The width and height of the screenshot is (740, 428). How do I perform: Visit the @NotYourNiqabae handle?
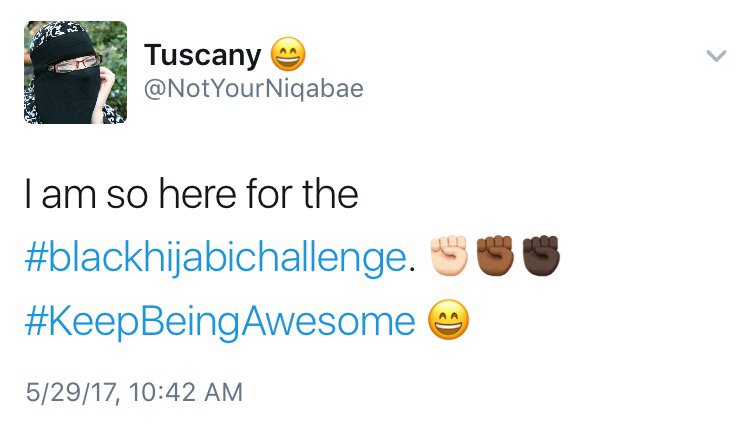254,90
